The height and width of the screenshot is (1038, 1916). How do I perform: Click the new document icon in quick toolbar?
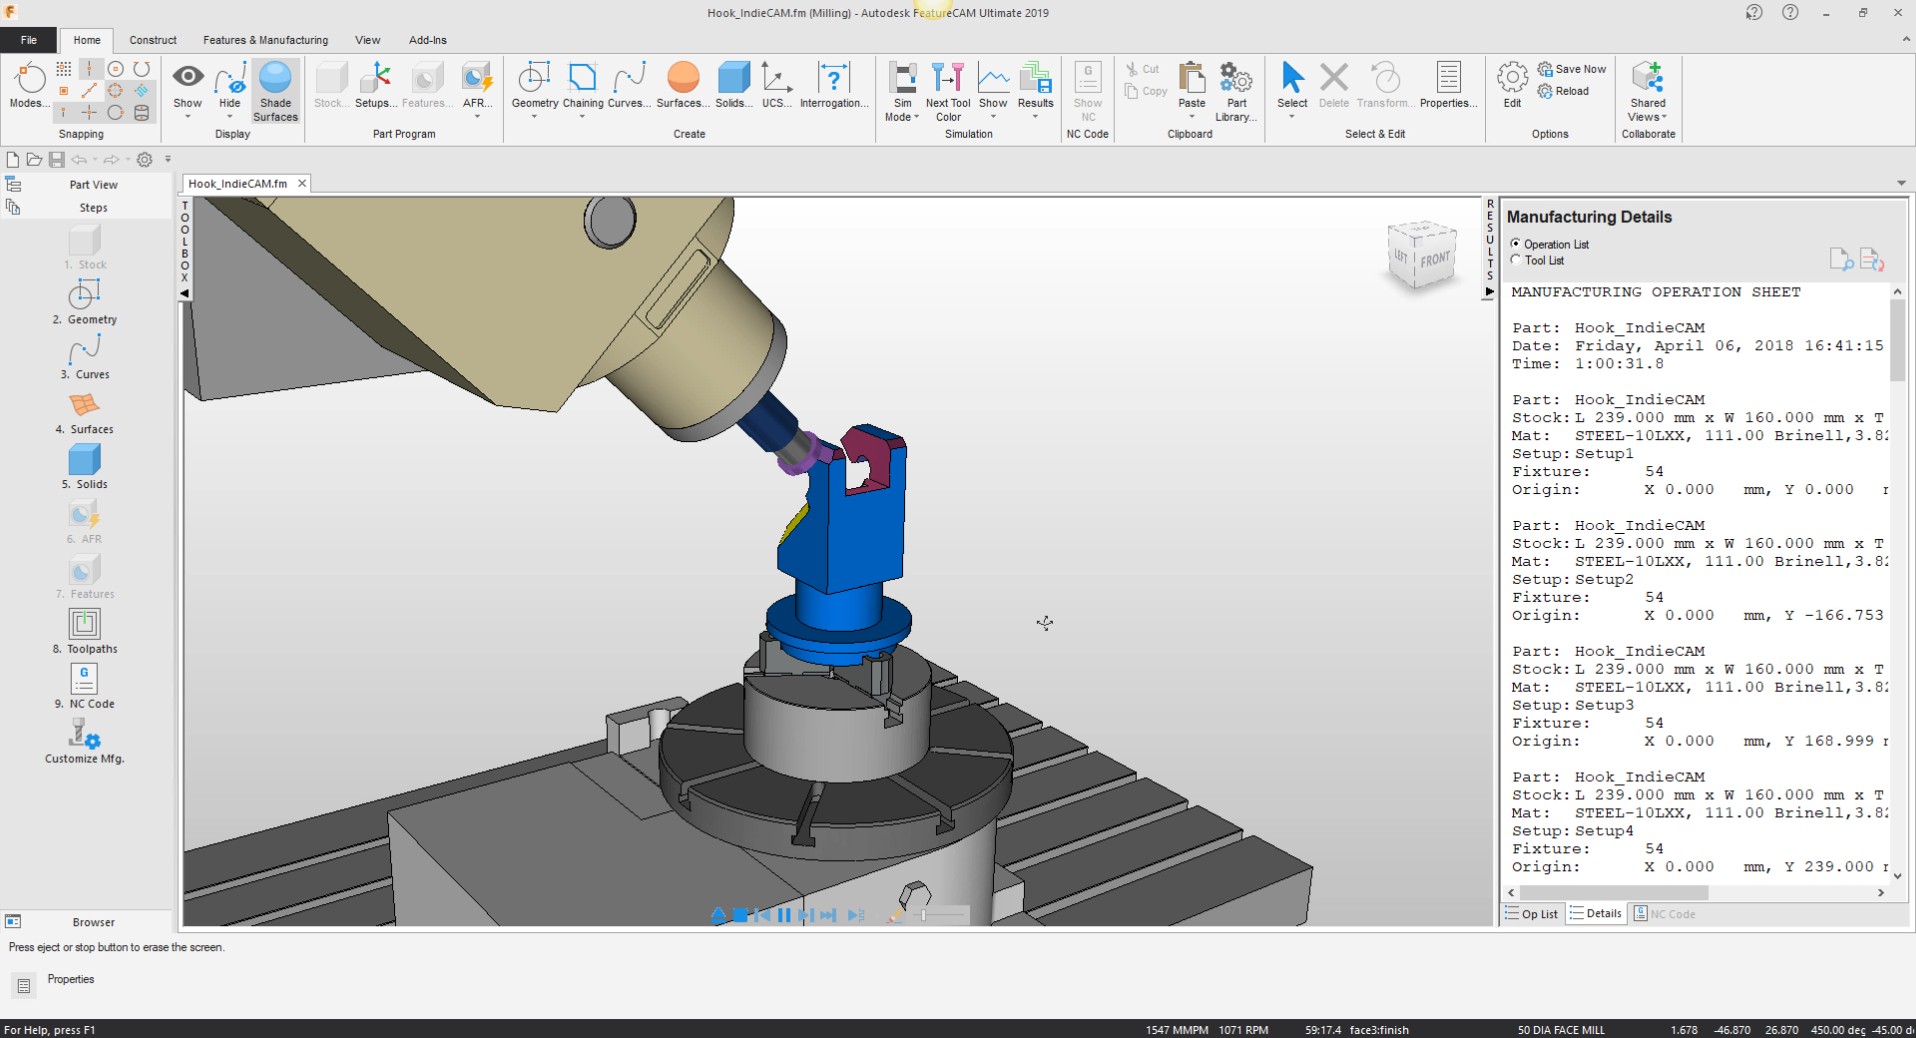(x=12, y=159)
